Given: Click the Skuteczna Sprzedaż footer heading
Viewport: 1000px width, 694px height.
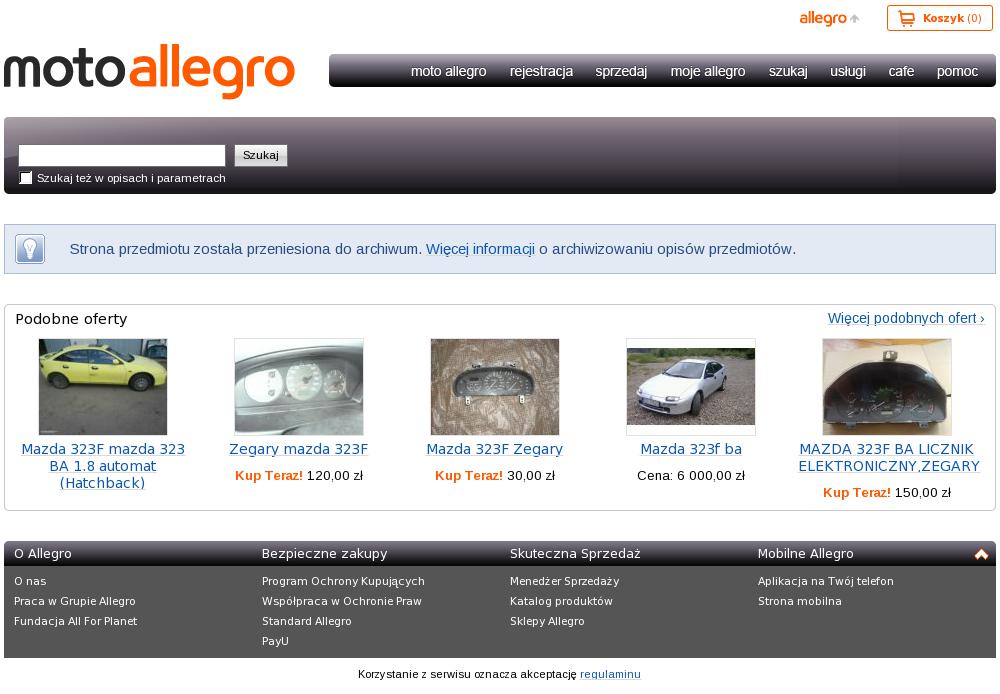Looking at the screenshot, I should pos(575,554).
